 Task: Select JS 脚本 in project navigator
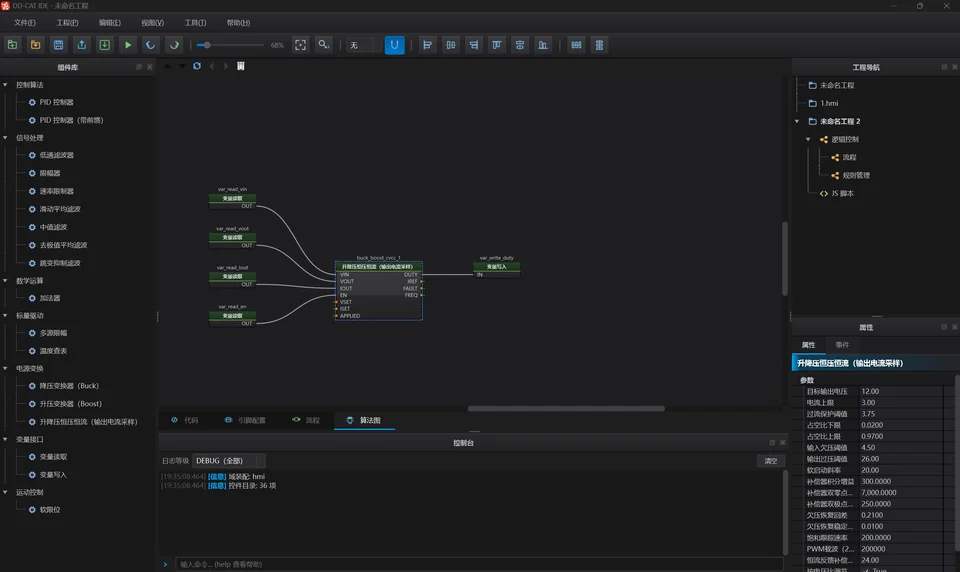(x=842, y=194)
